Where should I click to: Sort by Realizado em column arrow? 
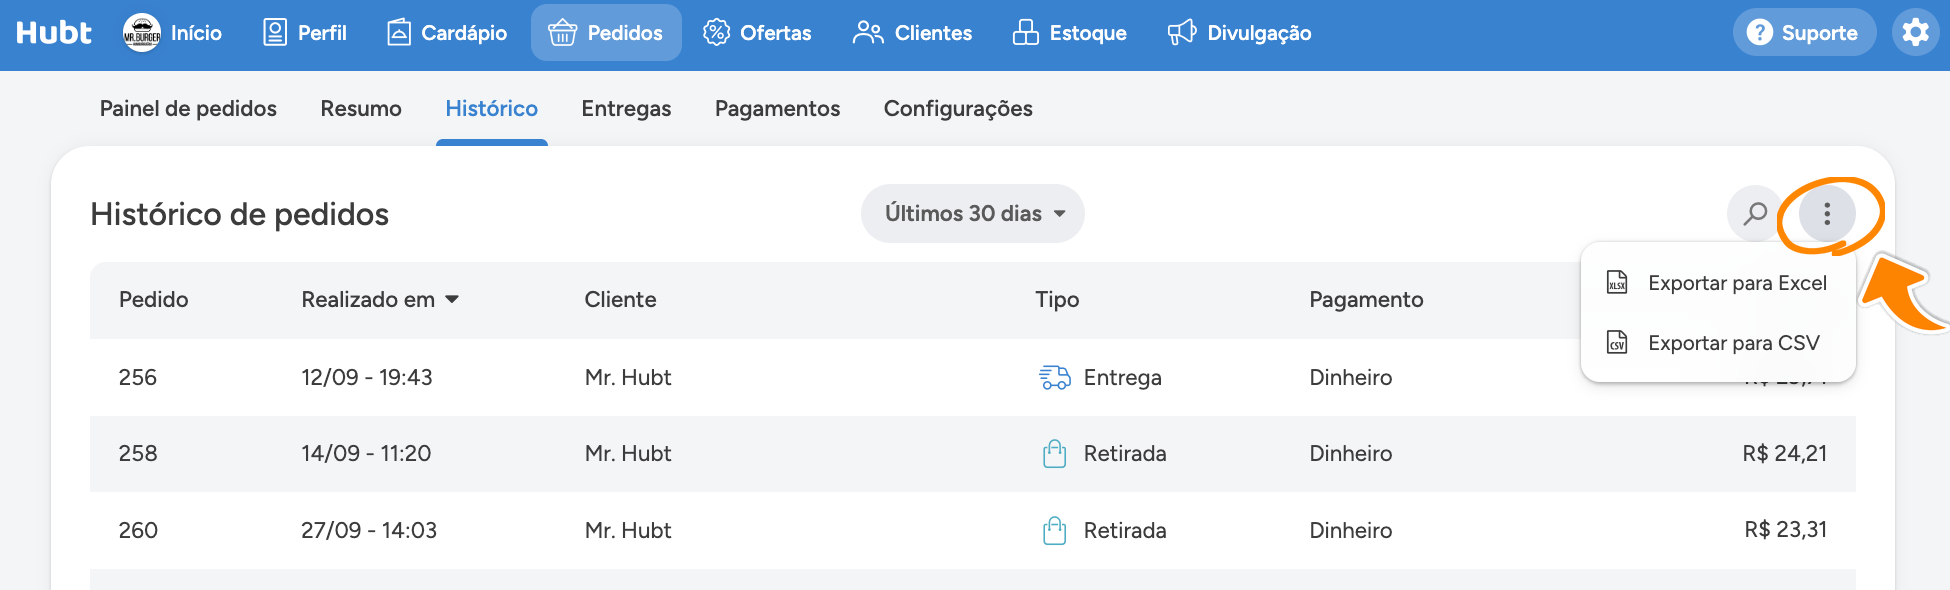[x=452, y=300]
